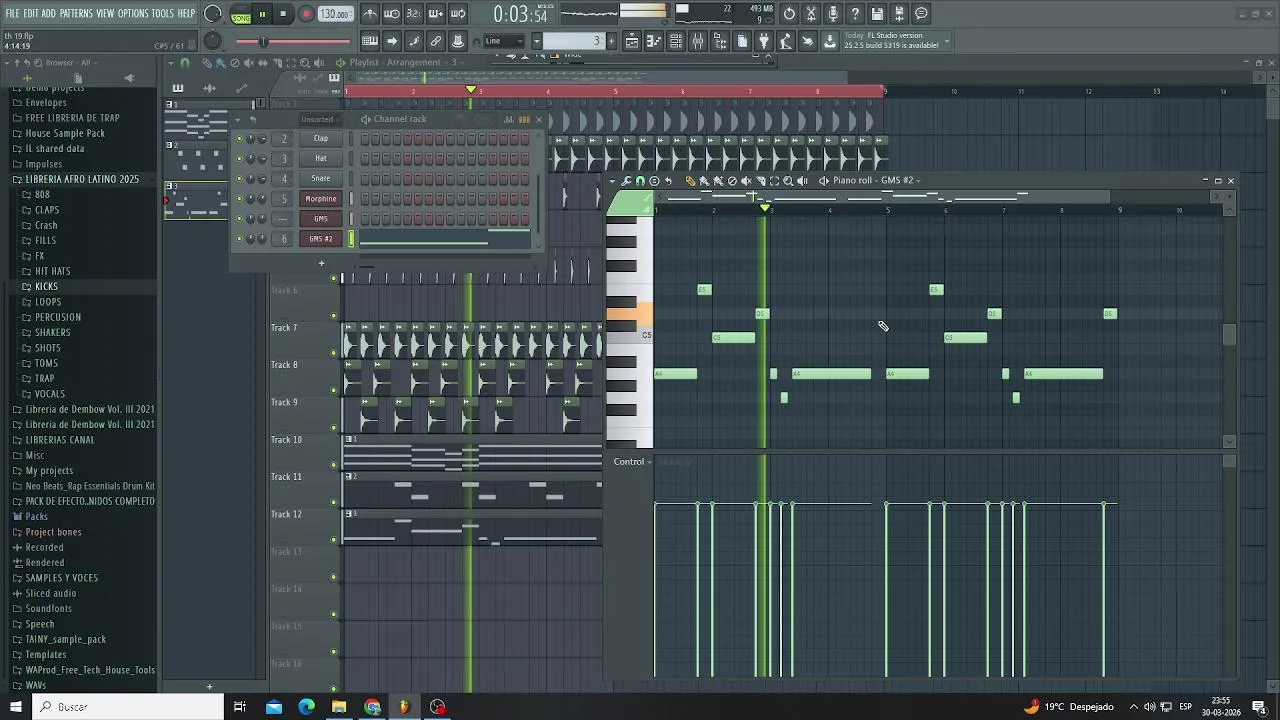Toggle the metronome icon
Screen dimensions: 1280x720
(x=370, y=14)
